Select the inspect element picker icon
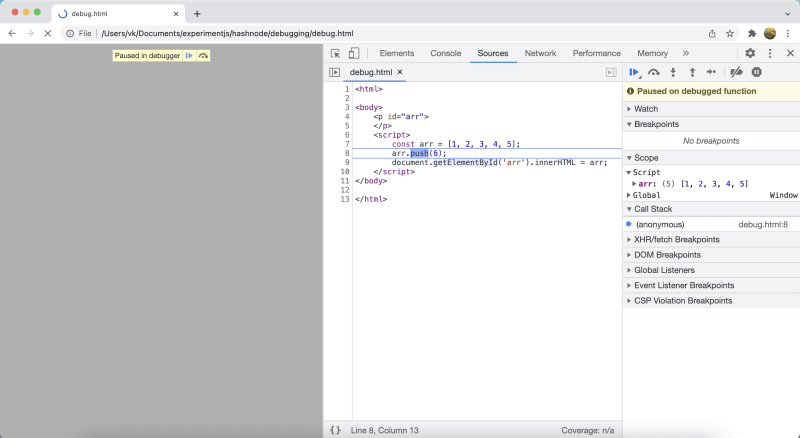 (x=335, y=53)
